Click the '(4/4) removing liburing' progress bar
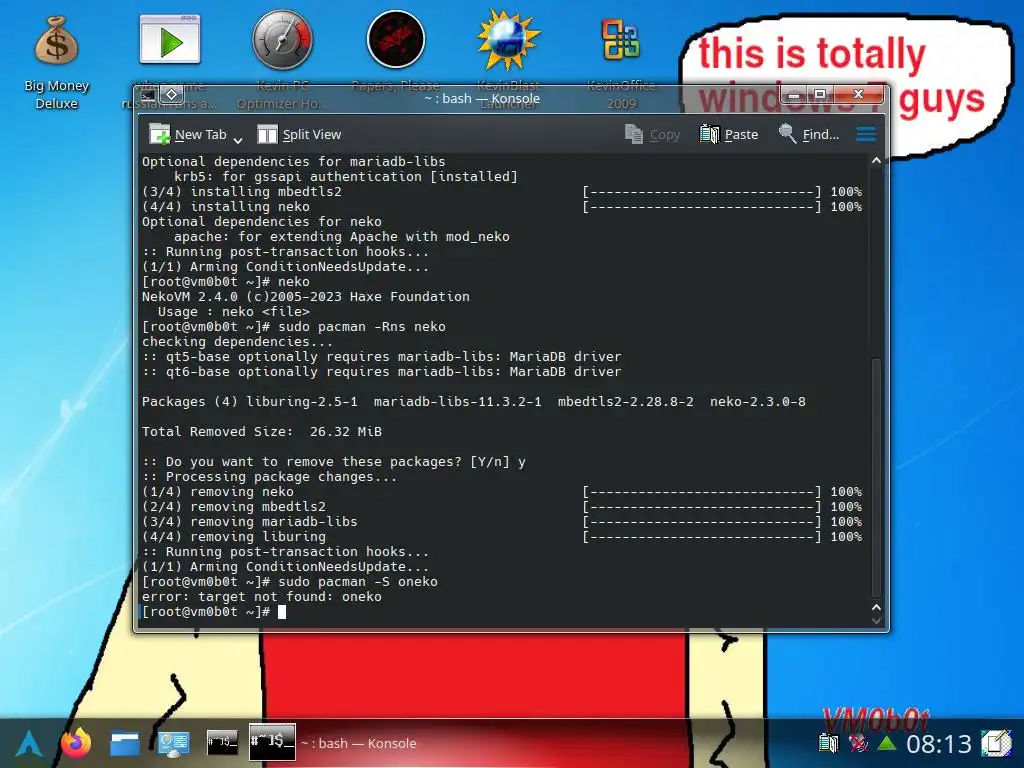Screen dimensions: 1024x768 pos(702,537)
